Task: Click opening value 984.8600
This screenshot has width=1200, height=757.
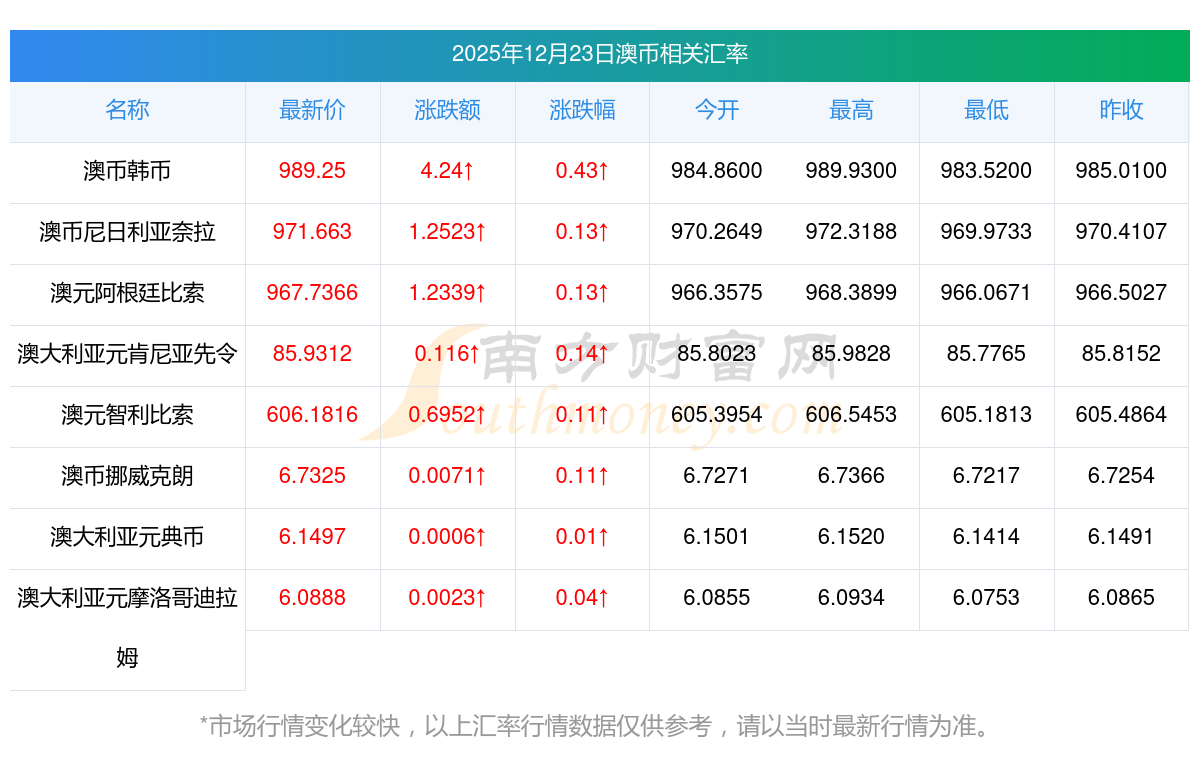Action: tap(717, 171)
